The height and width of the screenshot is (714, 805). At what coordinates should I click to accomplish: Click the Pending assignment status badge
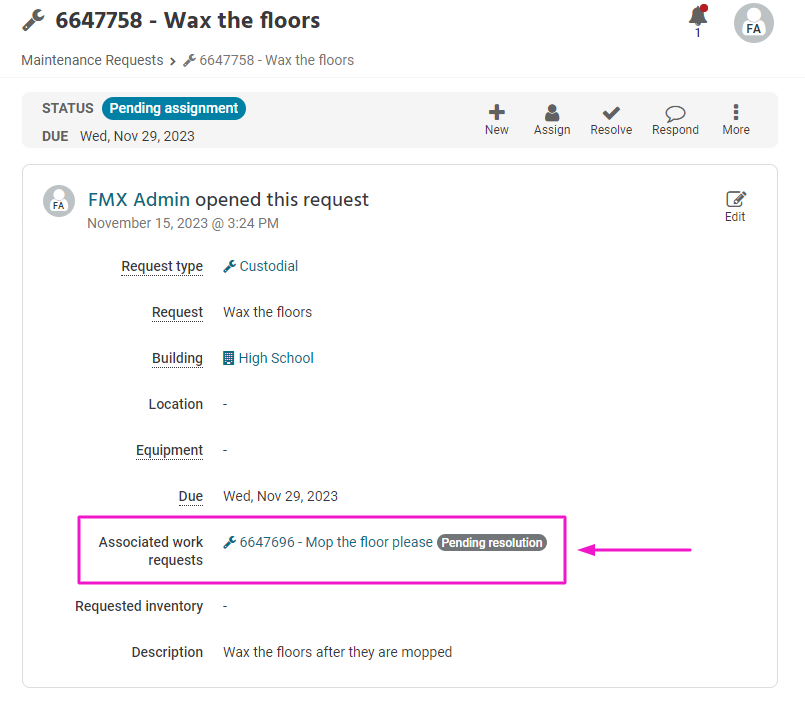click(174, 108)
